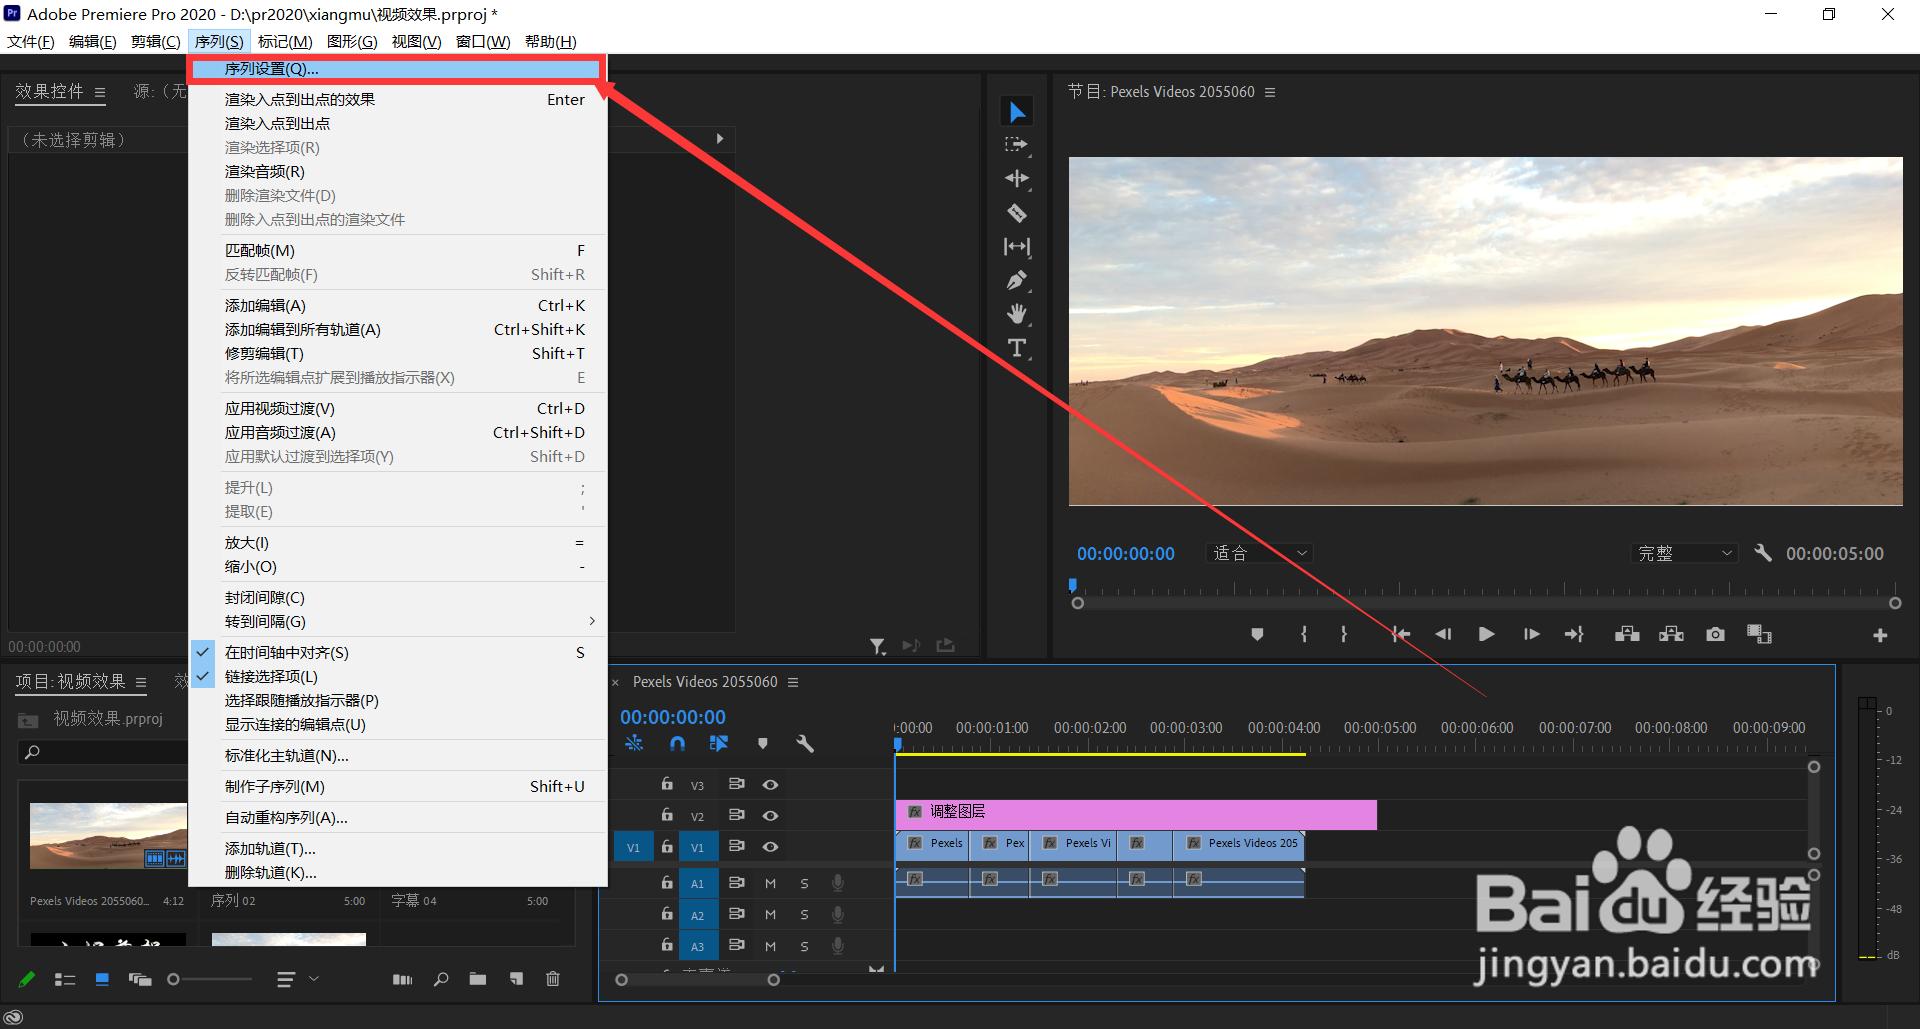Toggle snap magnet in the timeline

(x=677, y=743)
